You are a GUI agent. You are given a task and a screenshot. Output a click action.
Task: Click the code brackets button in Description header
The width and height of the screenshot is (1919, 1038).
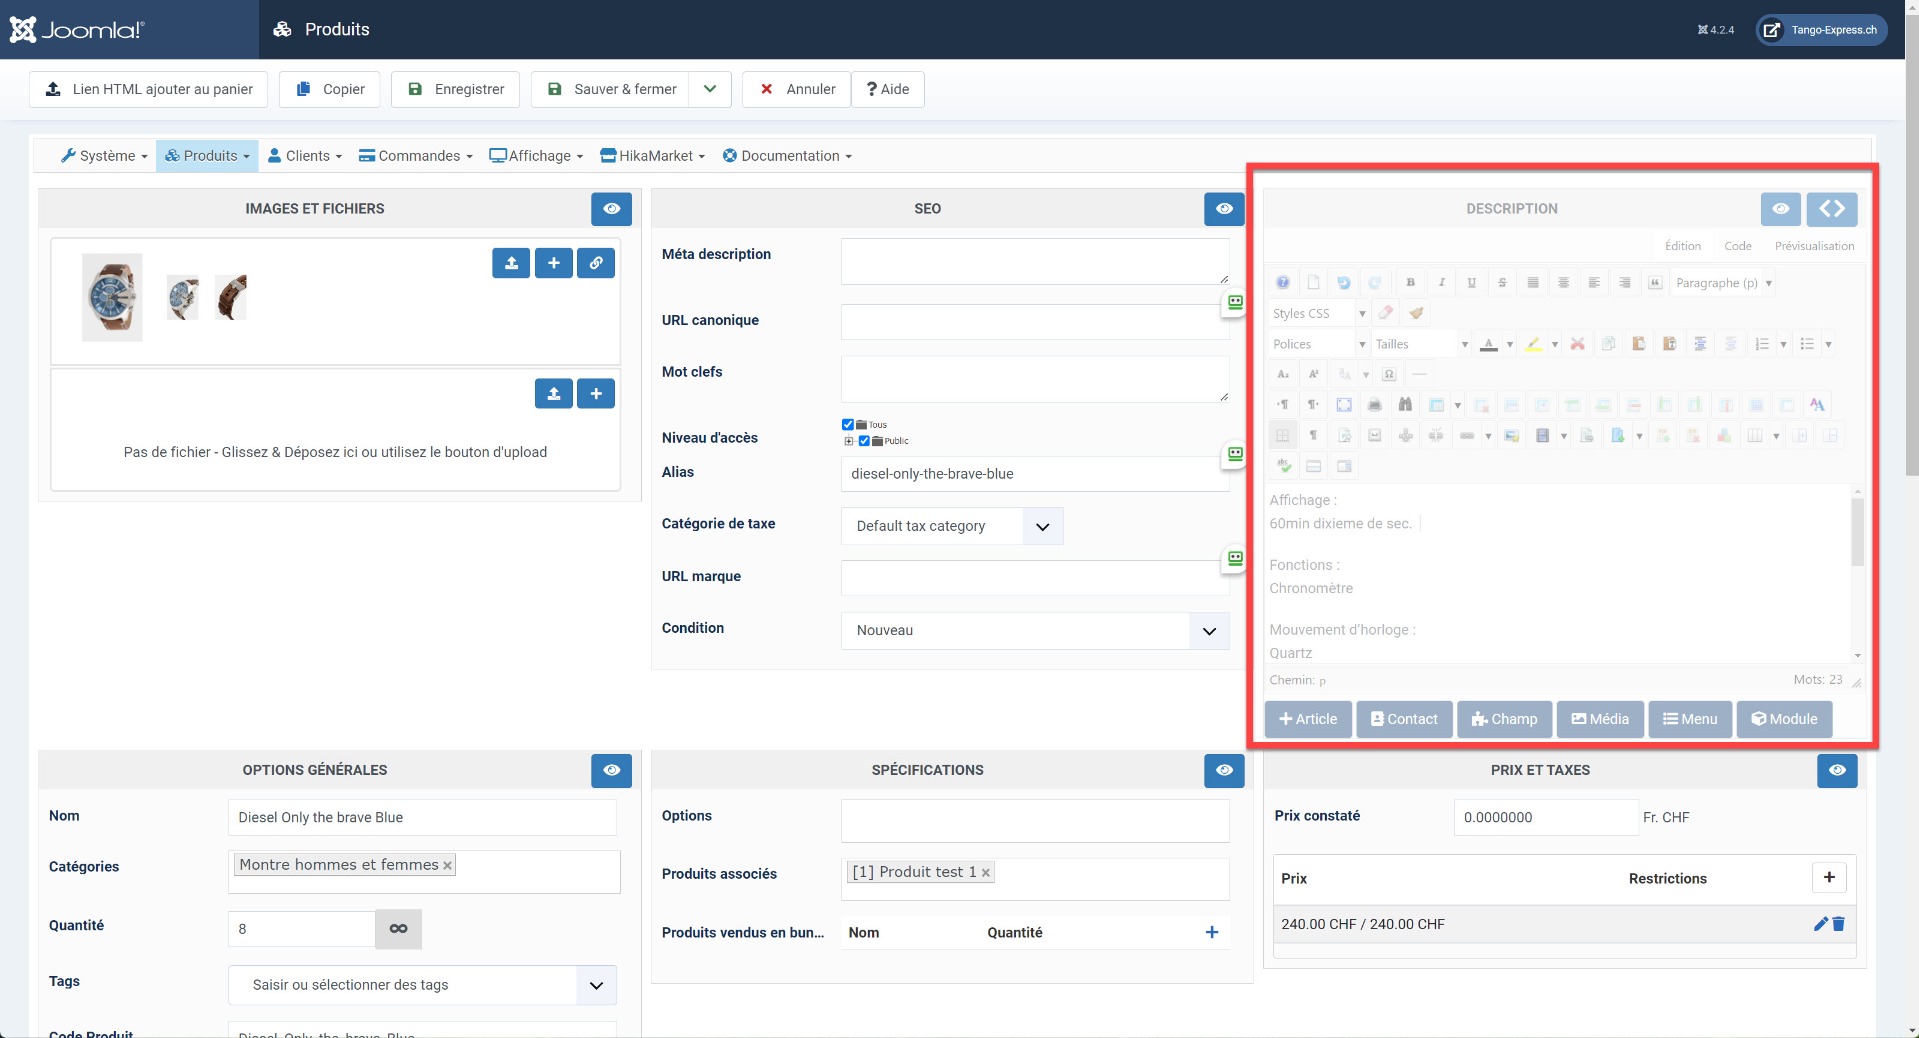pyautogui.click(x=1831, y=209)
